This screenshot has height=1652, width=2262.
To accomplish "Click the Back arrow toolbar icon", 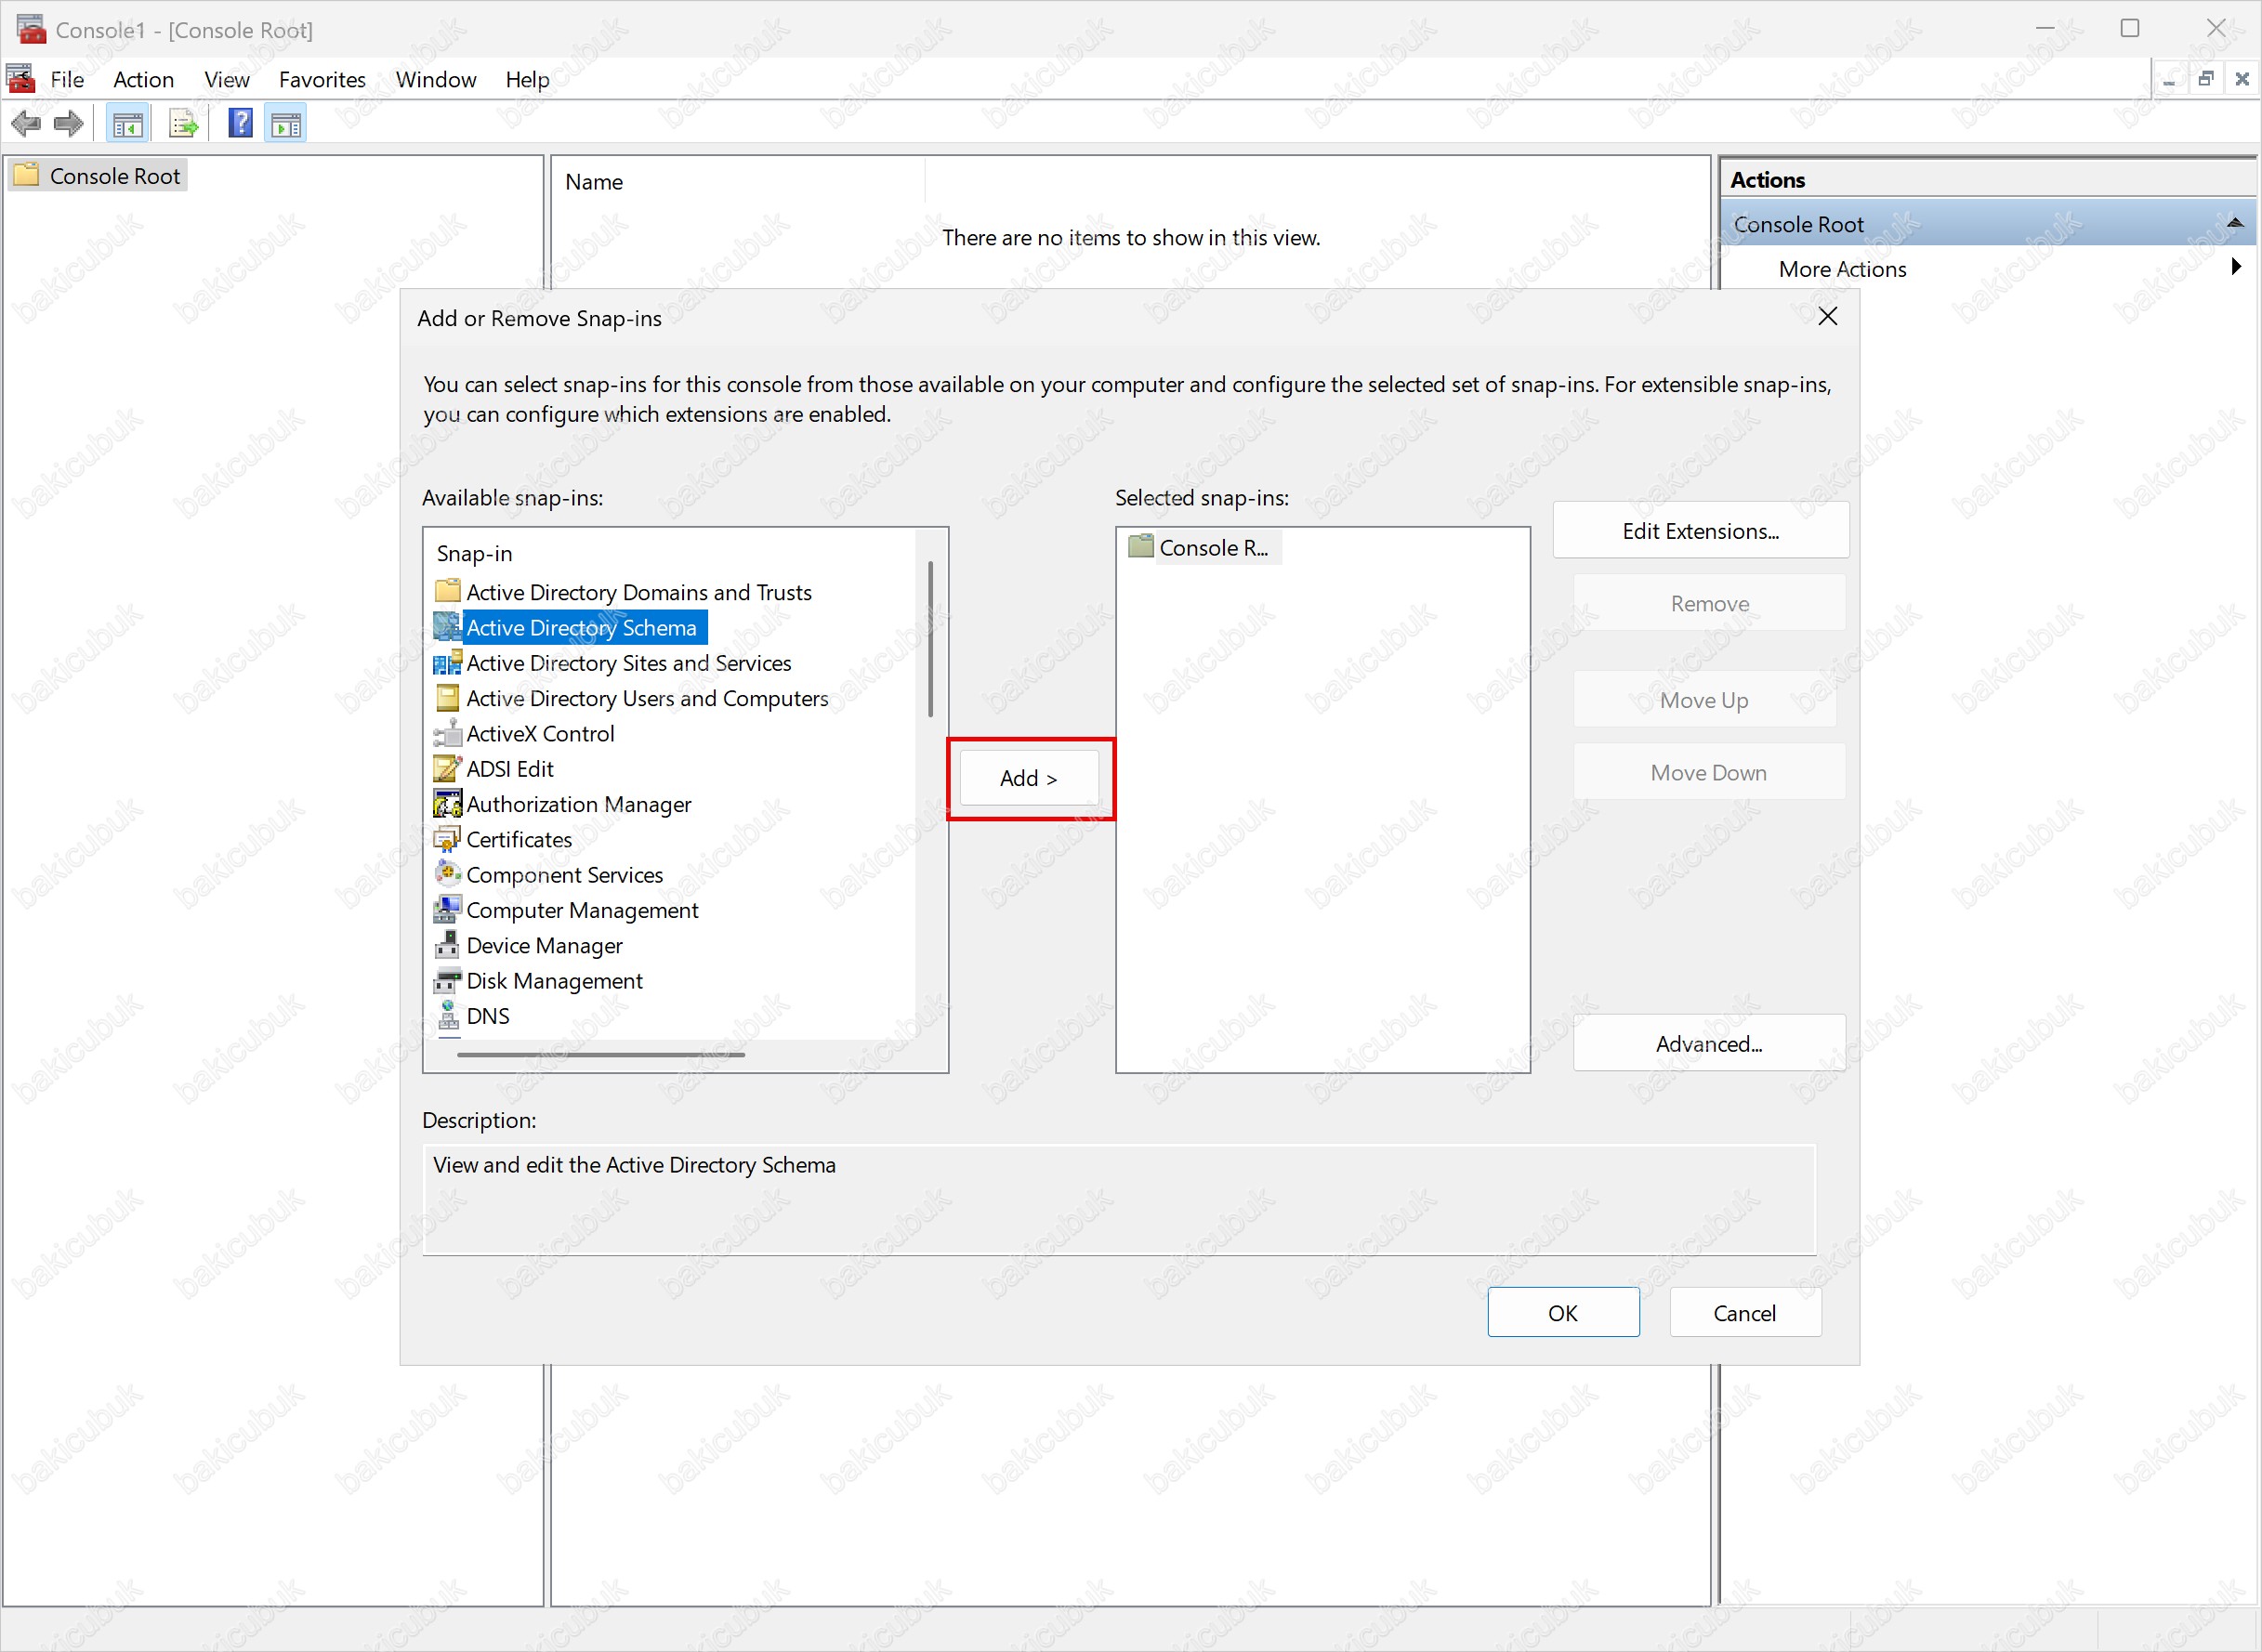I will pos(26,124).
